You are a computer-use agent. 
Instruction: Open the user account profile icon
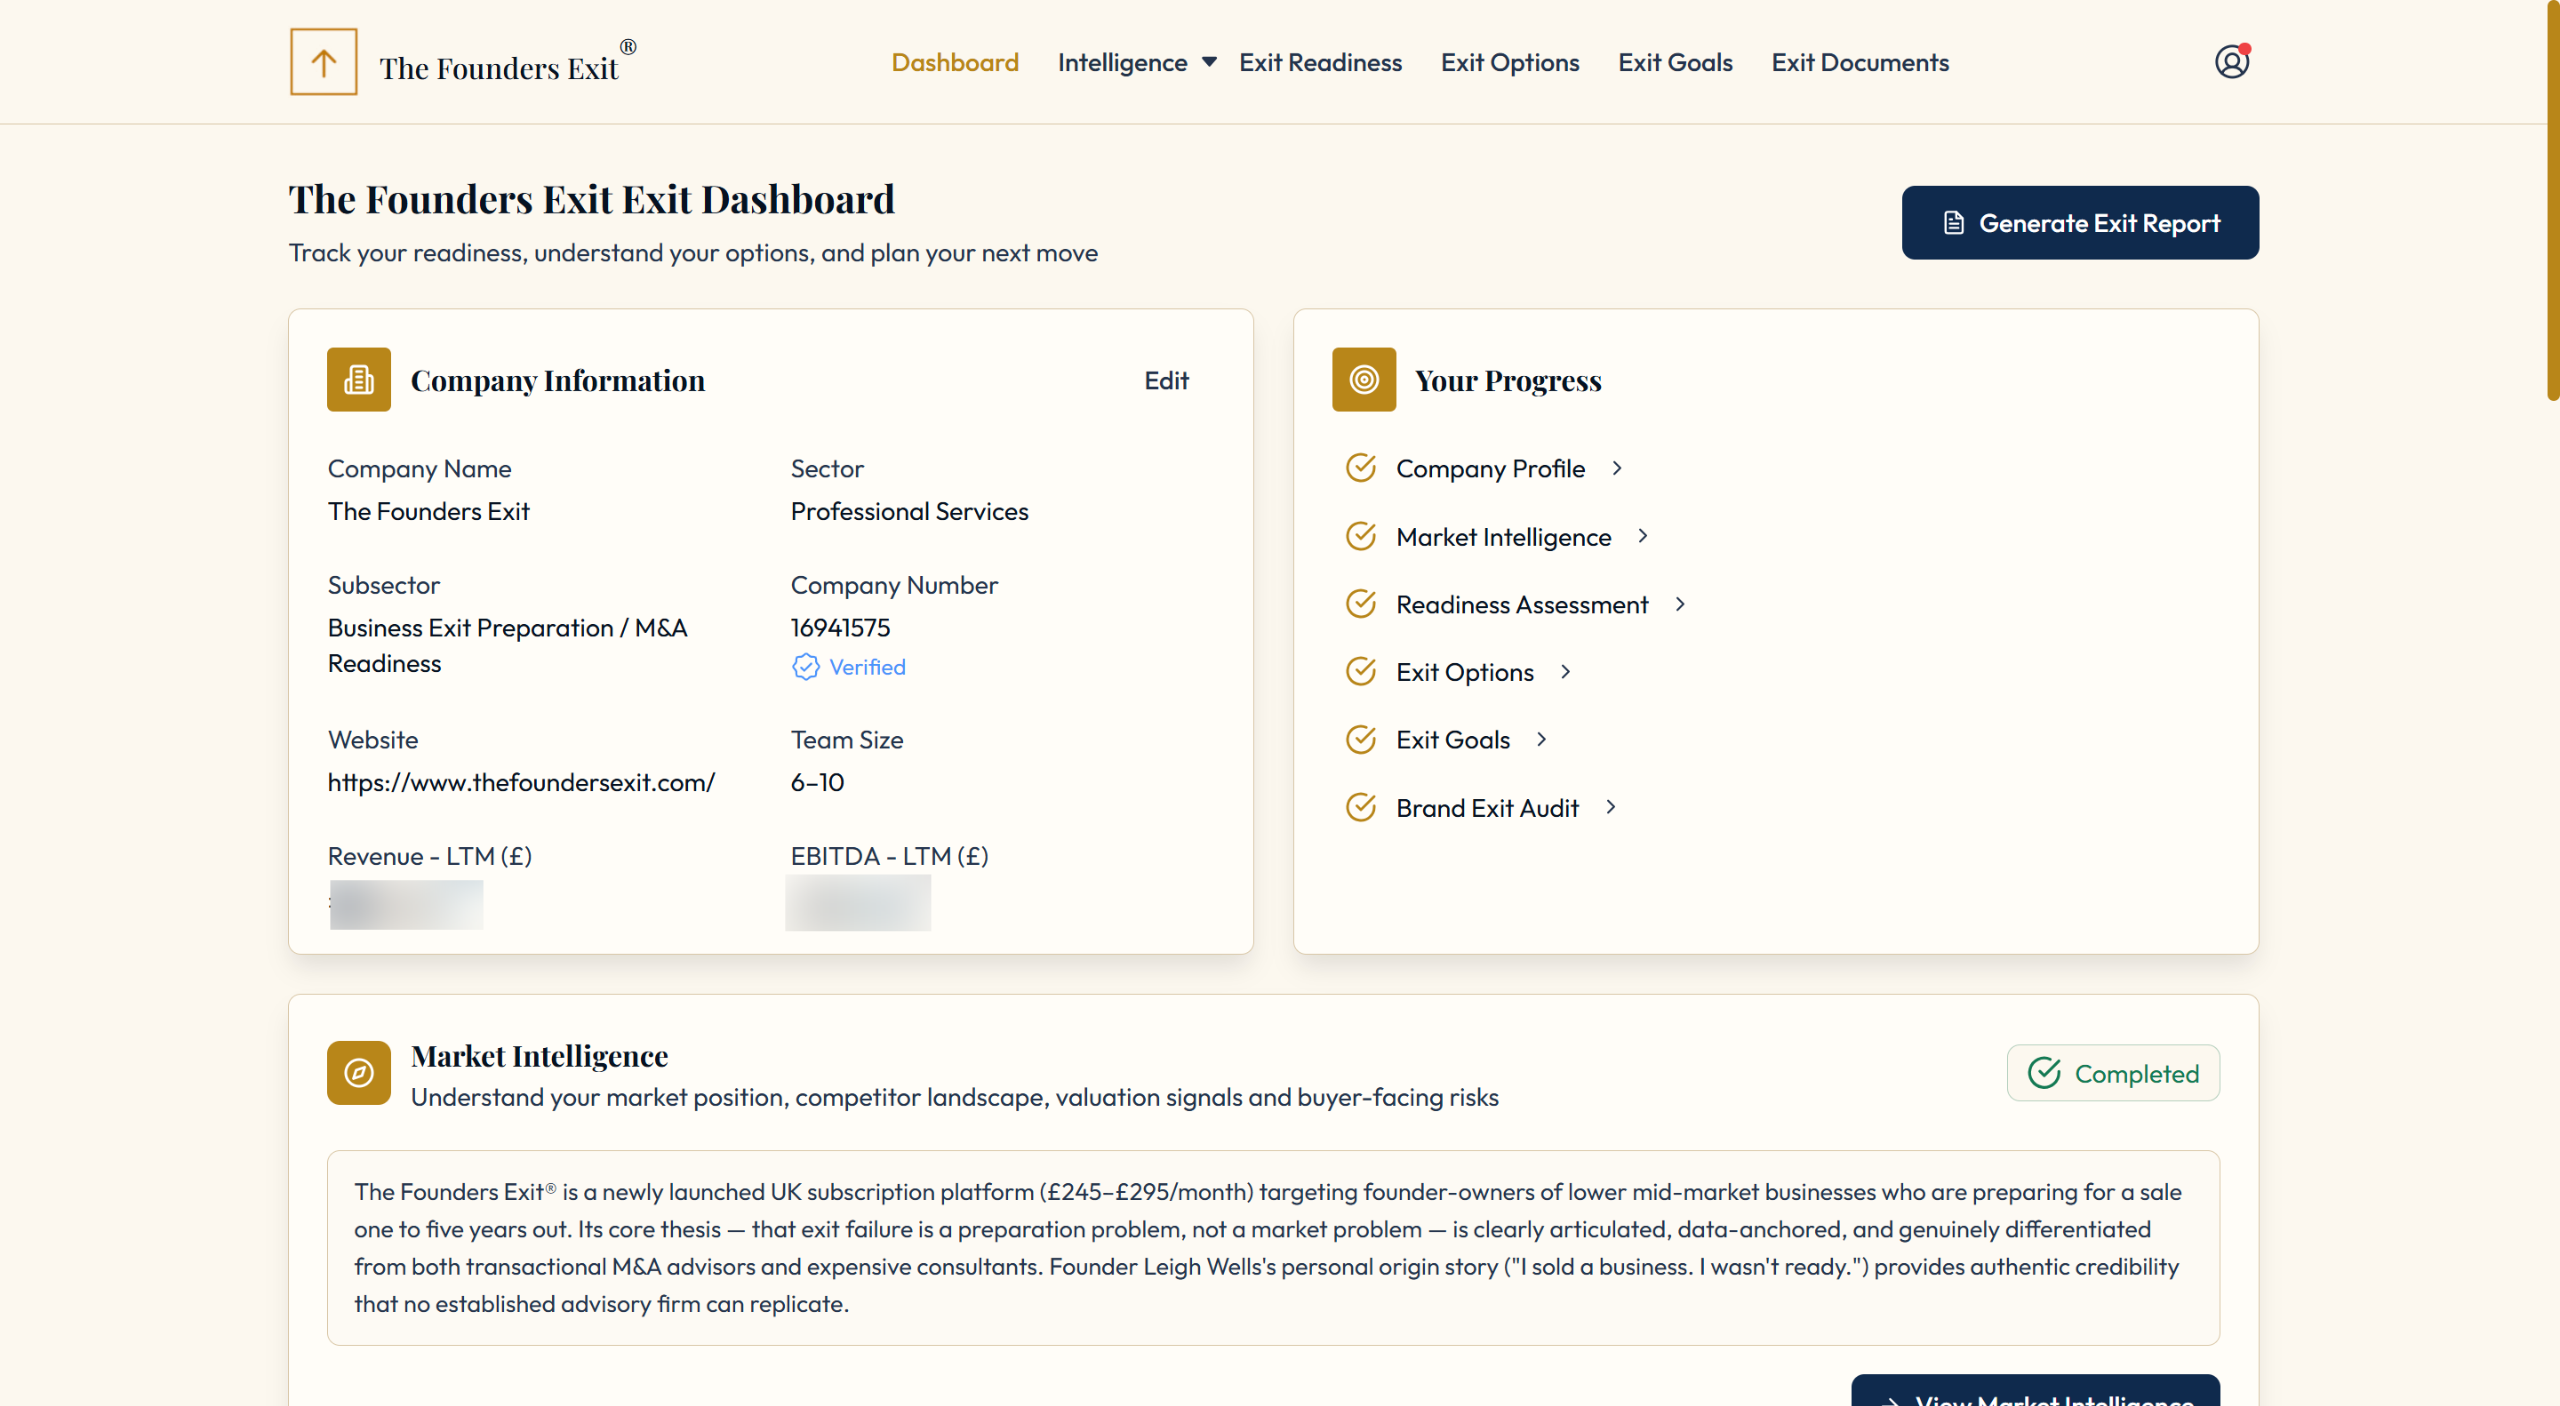[x=2231, y=62]
